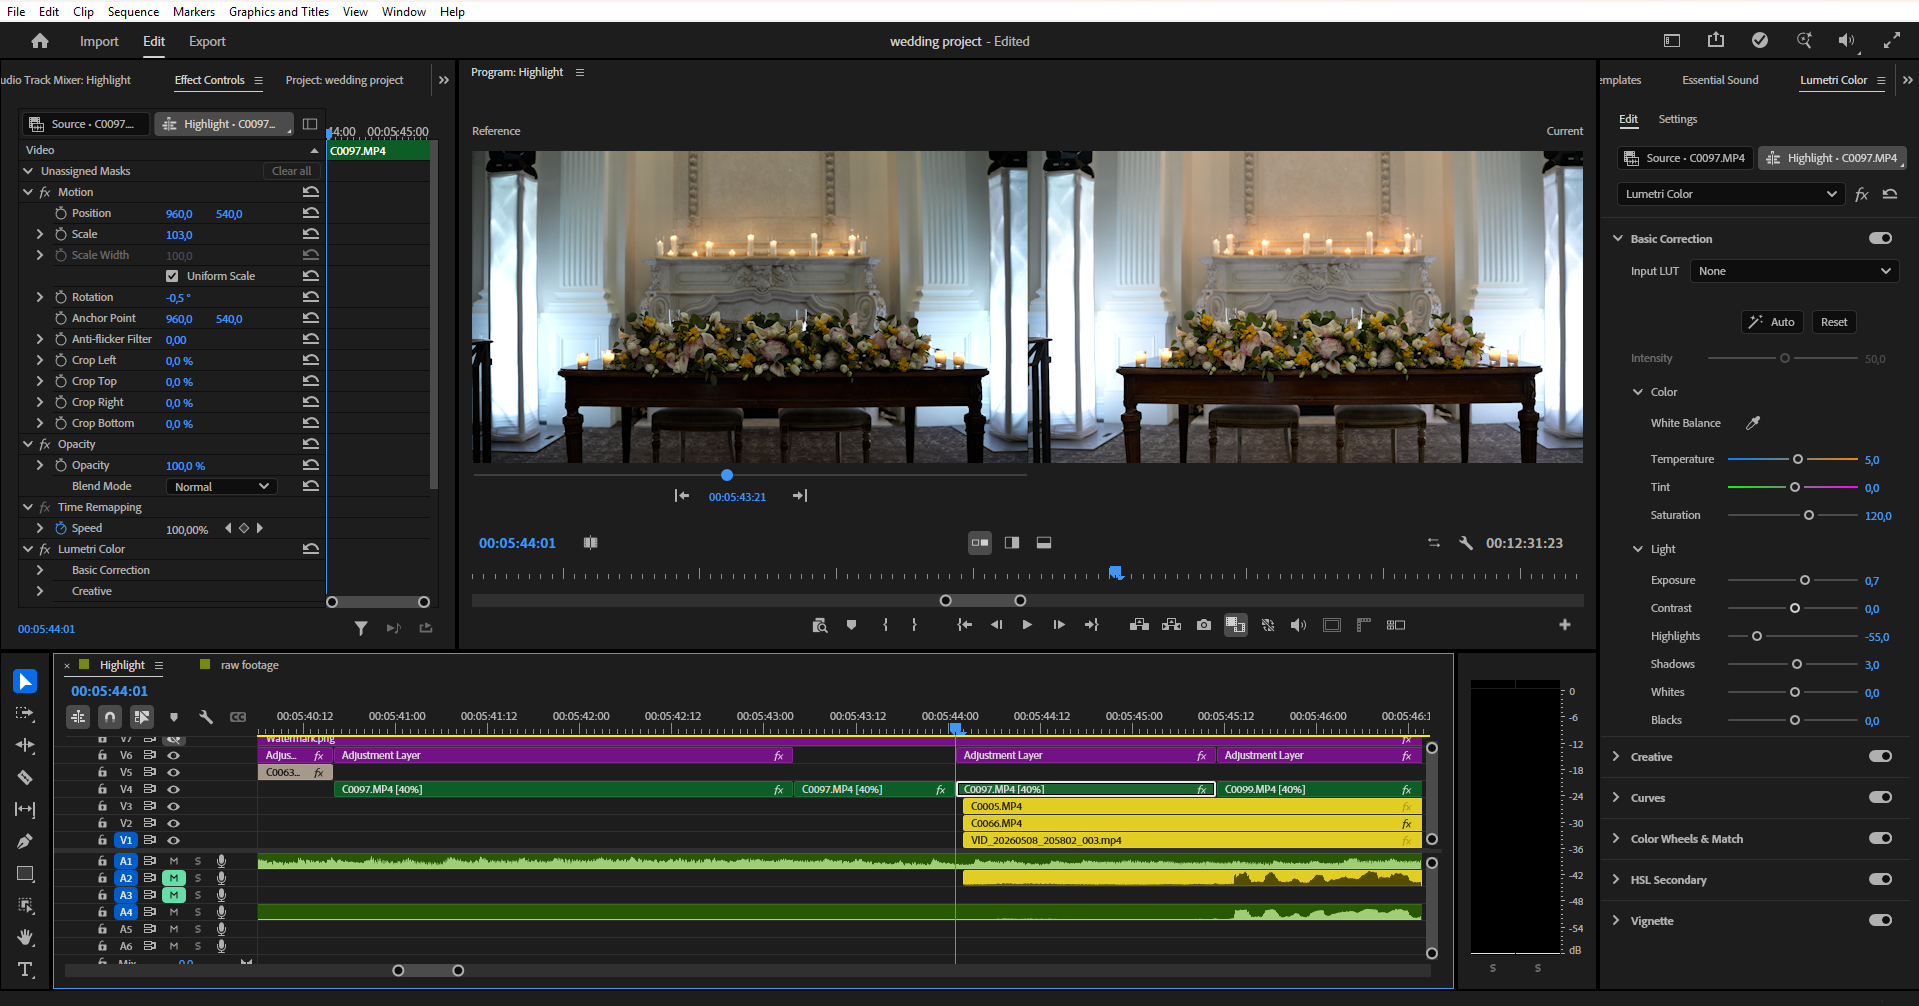The image size is (1919, 1006).
Task: Open the Quick Export share icon
Action: (1716, 40)
